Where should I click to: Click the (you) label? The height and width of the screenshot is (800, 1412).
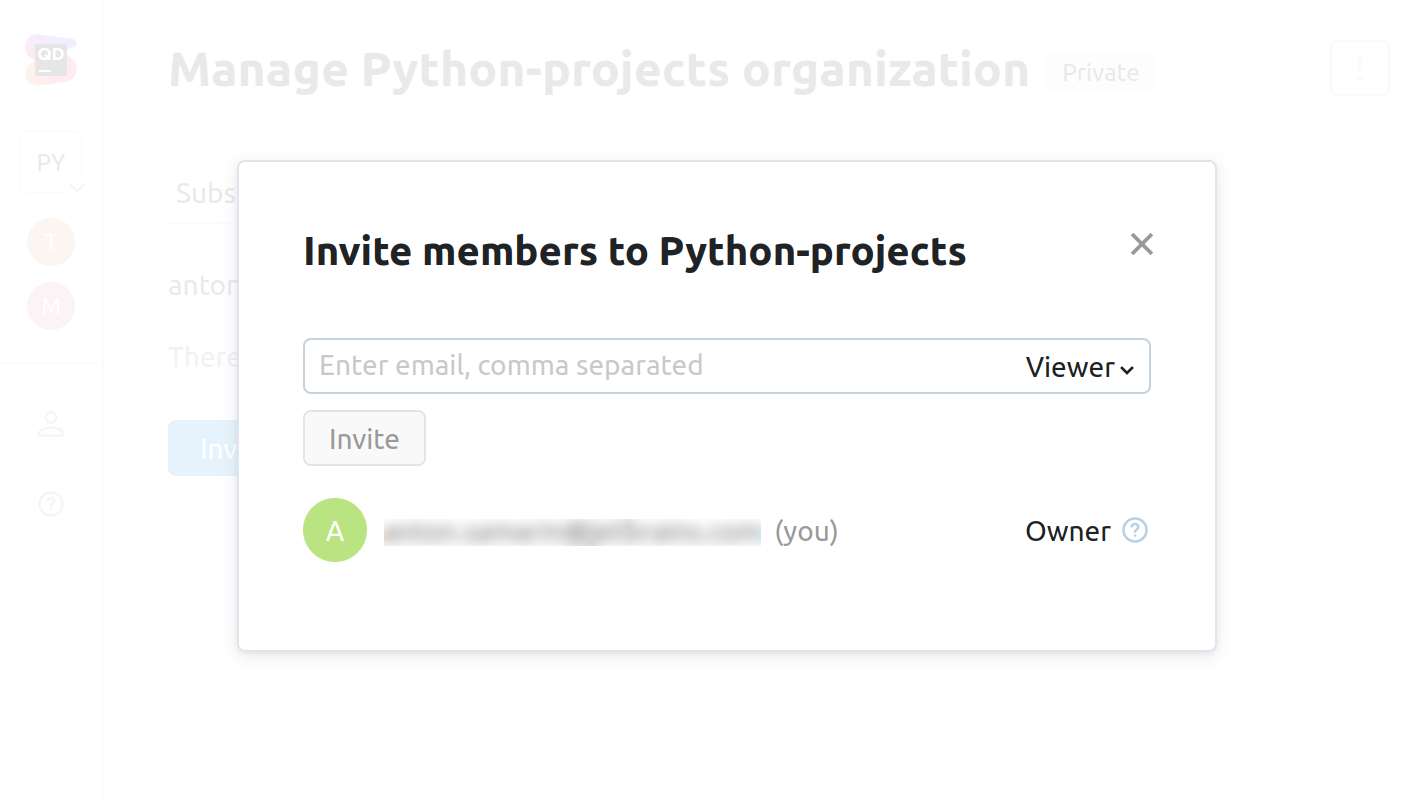806,531
